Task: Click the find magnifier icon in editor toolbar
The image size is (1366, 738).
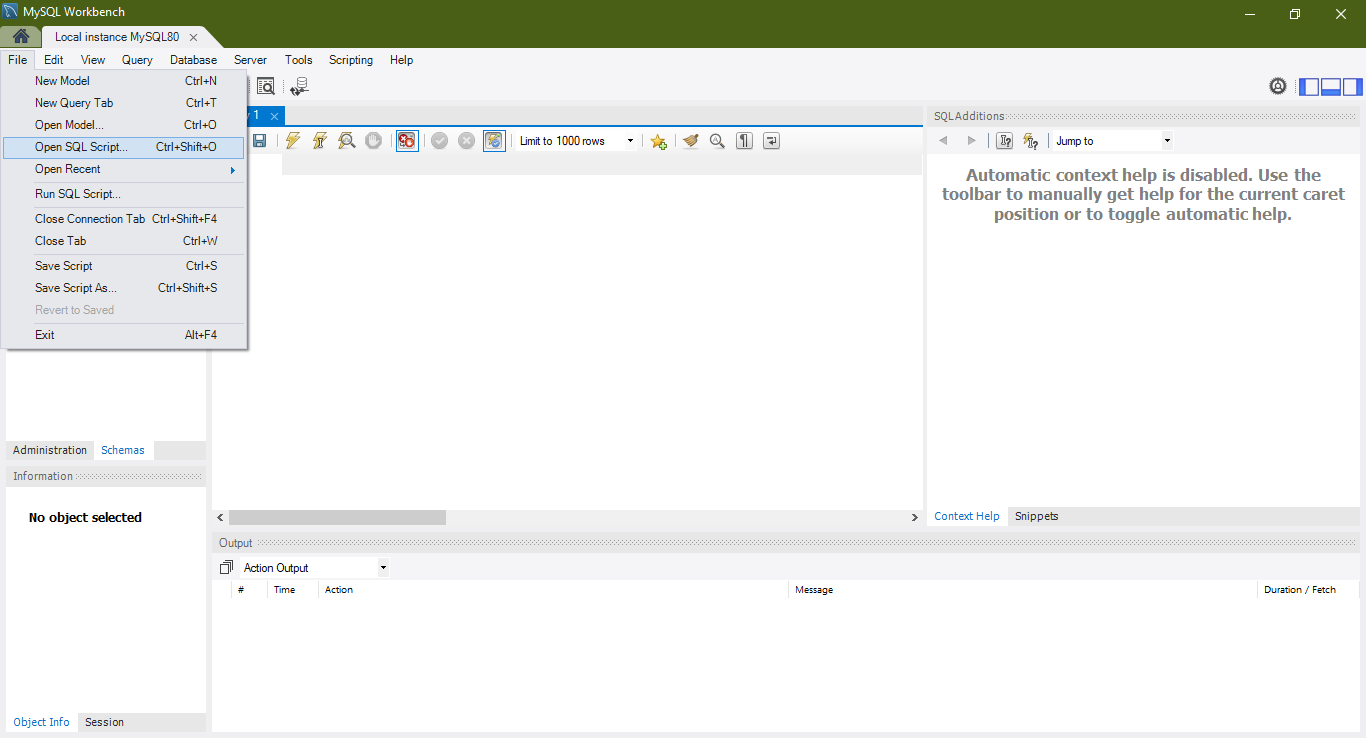Action: [x=717, y=141]
